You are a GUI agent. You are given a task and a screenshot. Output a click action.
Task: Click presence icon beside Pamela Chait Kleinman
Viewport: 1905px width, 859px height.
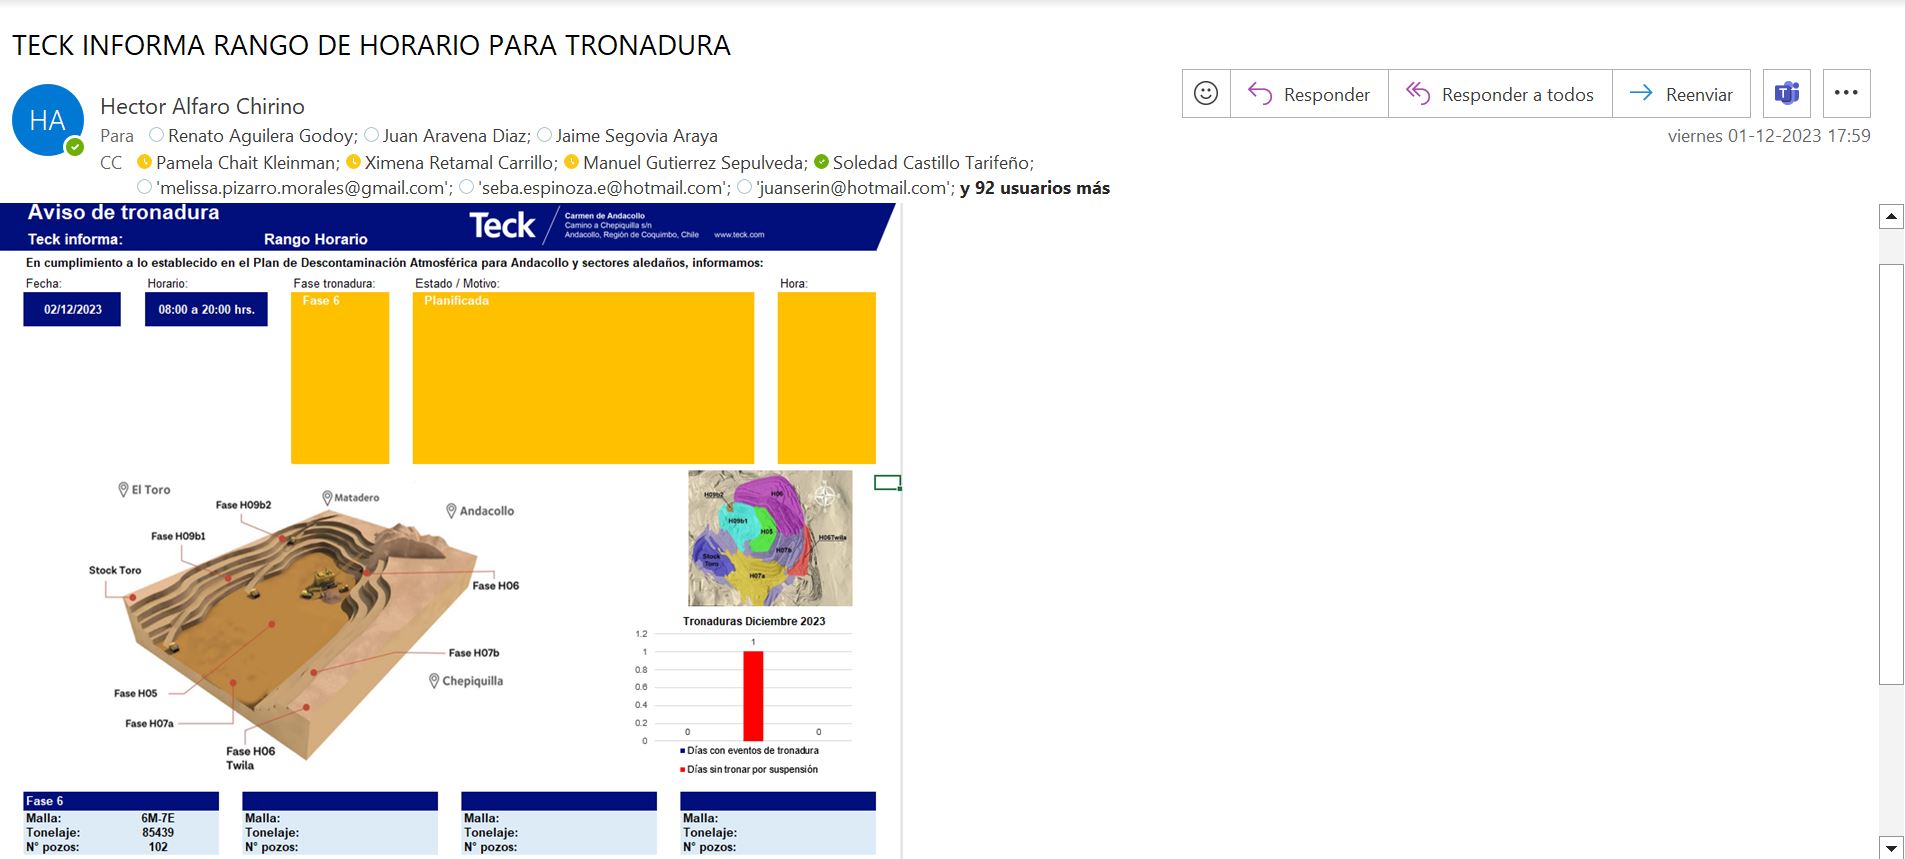click(144, 161)
